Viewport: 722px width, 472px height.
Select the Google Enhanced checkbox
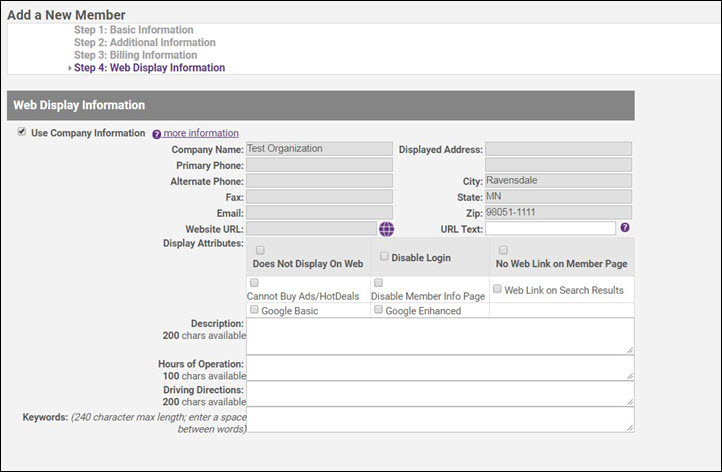(379, 310)
